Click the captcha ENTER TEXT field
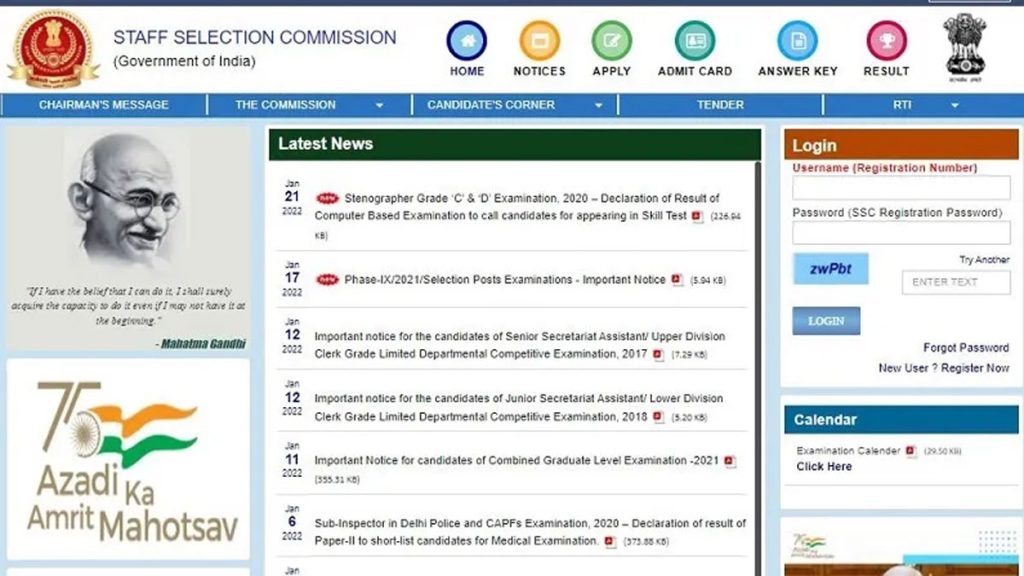The image size is (1024, 576). pyautogui.click(x=956, y=282)
